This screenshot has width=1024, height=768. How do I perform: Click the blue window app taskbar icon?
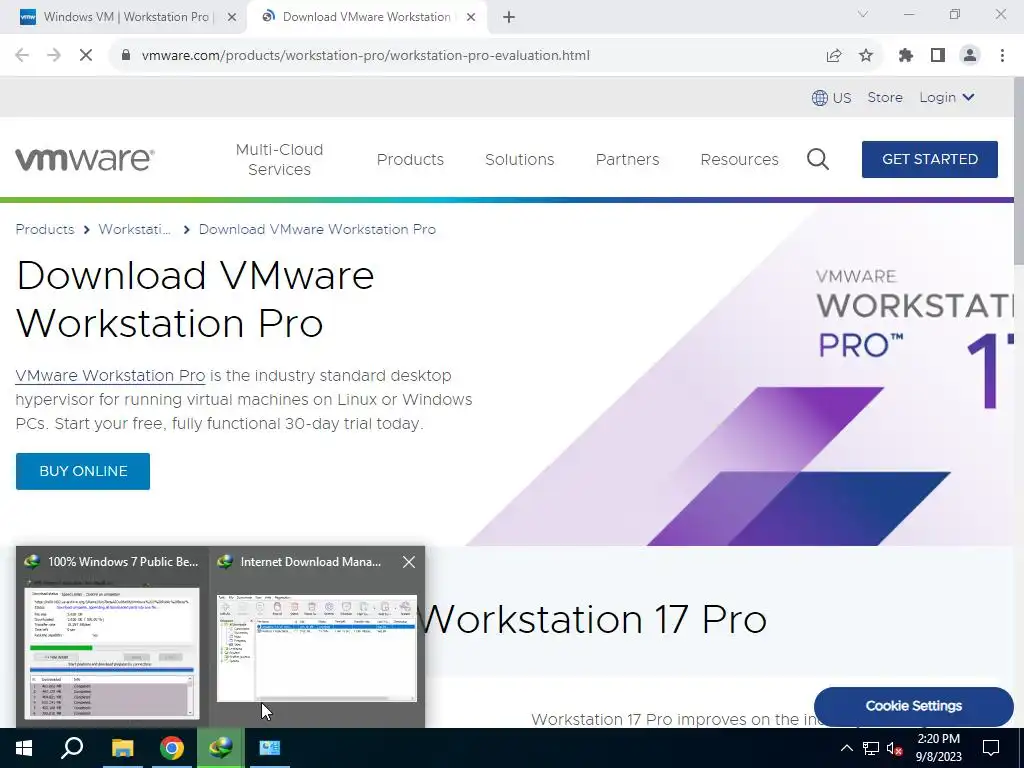pyautogui.click(x=270, y=748)
